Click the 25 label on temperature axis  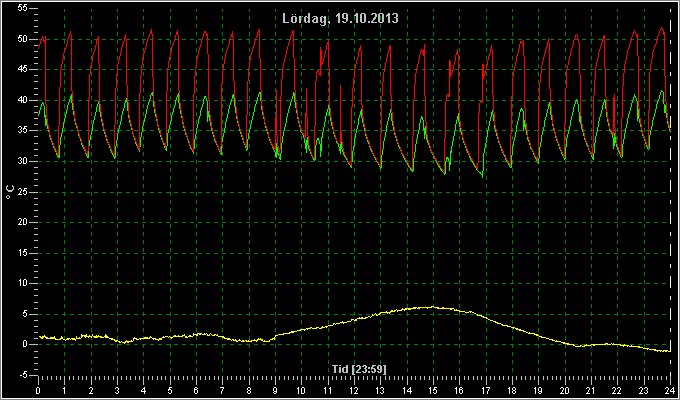tap(23, 191)
